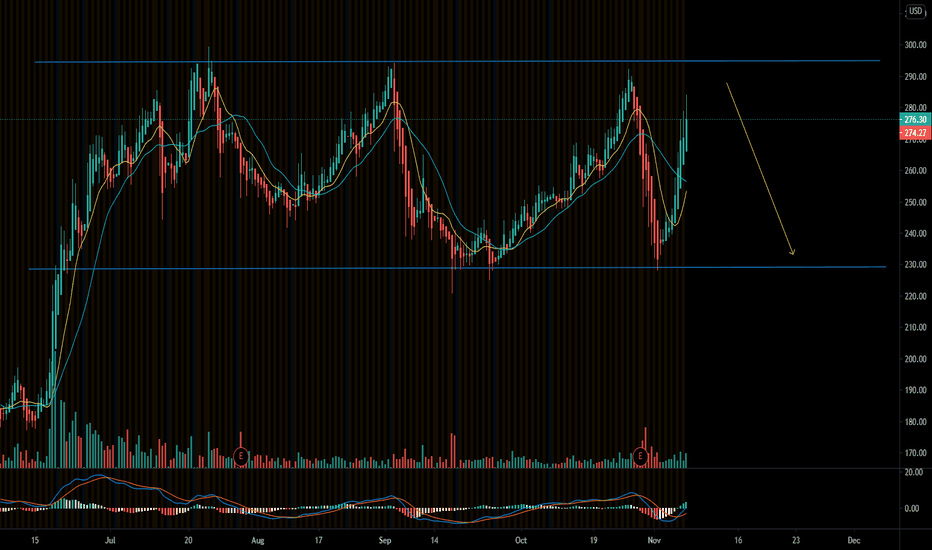
Task: Click the 14 date label on time axis
Action: 434,540
